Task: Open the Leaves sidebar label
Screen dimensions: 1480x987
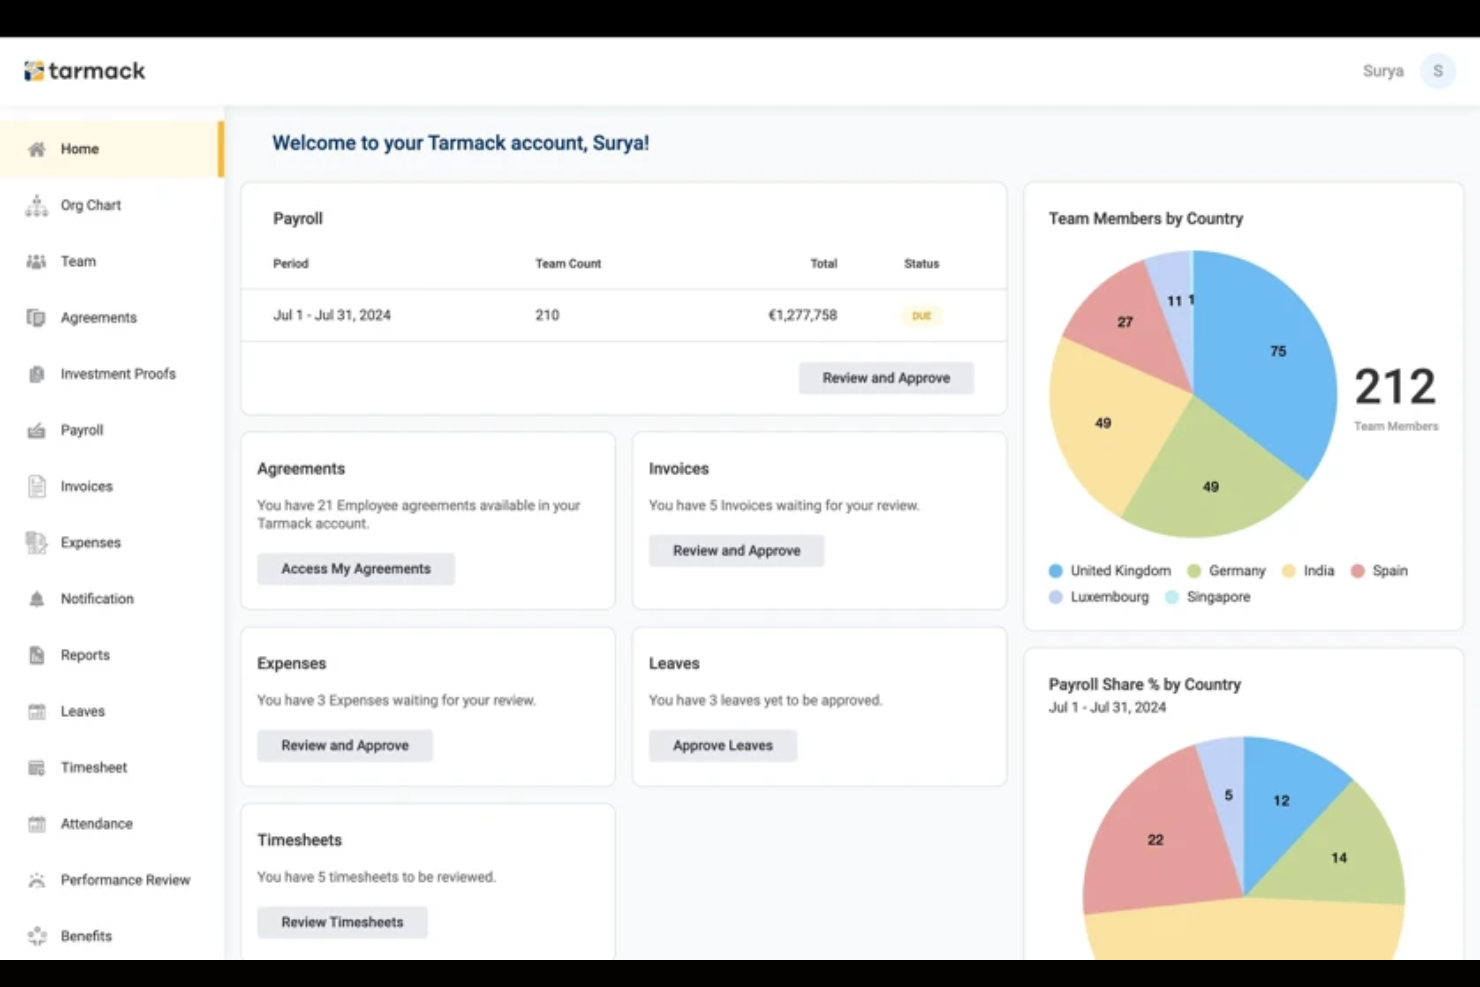Action: pyautogui.click(x=83, y=711)
